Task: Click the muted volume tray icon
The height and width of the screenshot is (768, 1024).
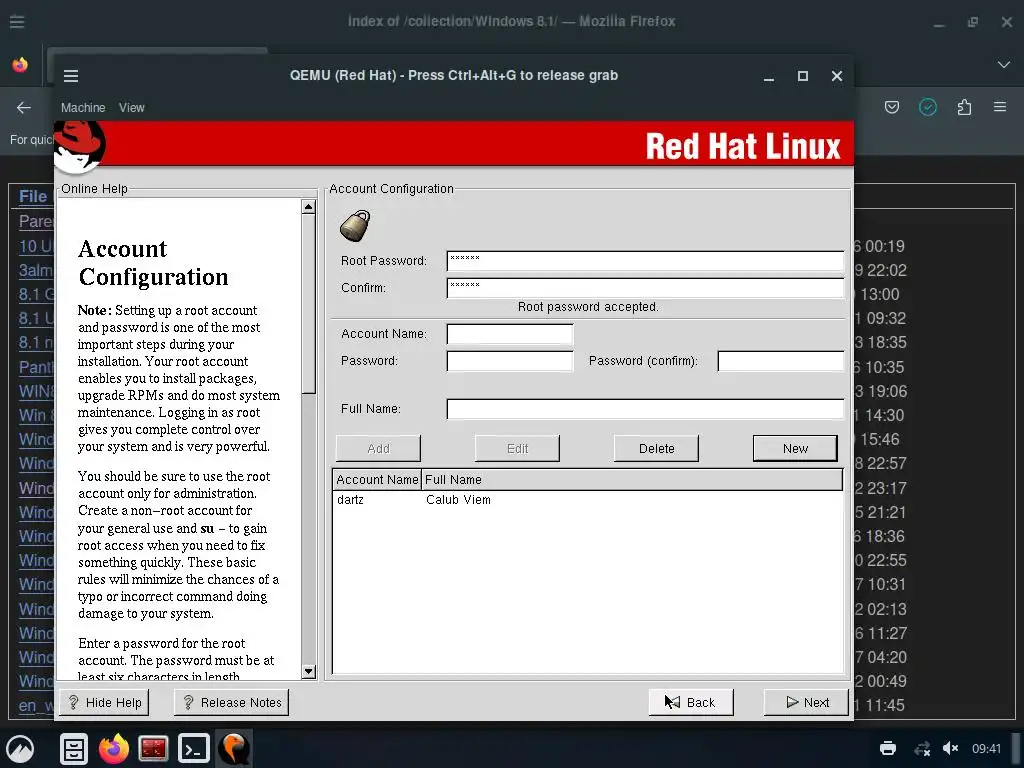Action: (x=950, y=748)
